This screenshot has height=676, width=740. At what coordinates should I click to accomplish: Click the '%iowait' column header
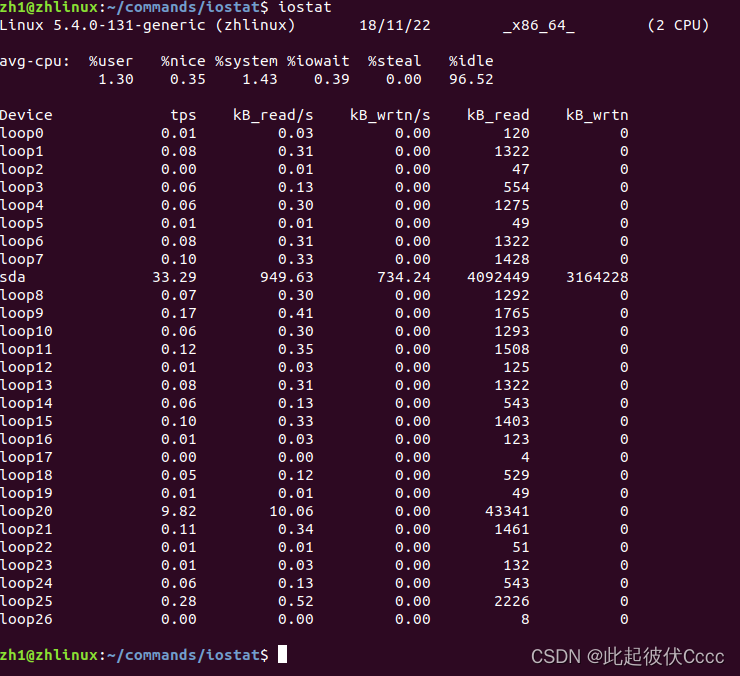click(318, 61)
